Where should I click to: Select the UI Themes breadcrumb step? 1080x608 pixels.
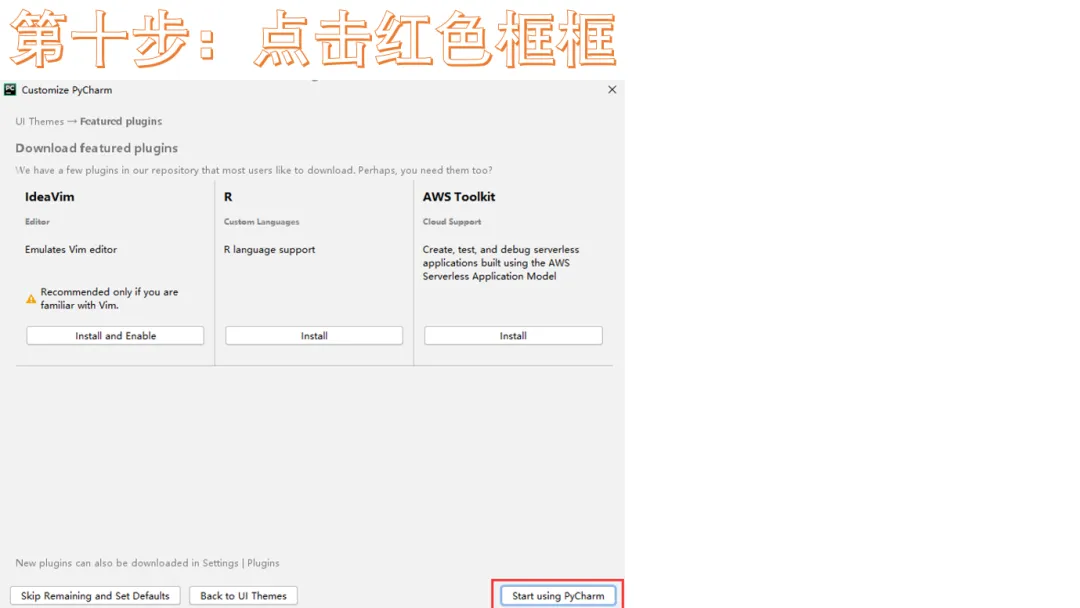coord(39,121)
